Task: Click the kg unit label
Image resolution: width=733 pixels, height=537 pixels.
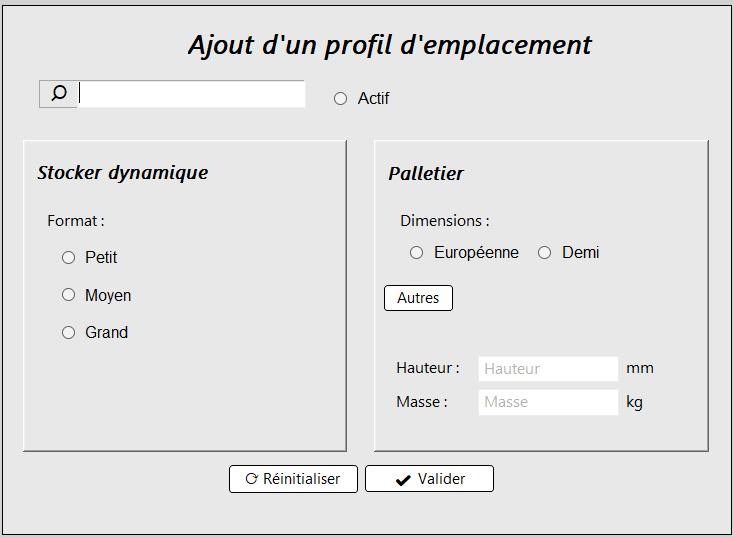Action: (634, 402)
